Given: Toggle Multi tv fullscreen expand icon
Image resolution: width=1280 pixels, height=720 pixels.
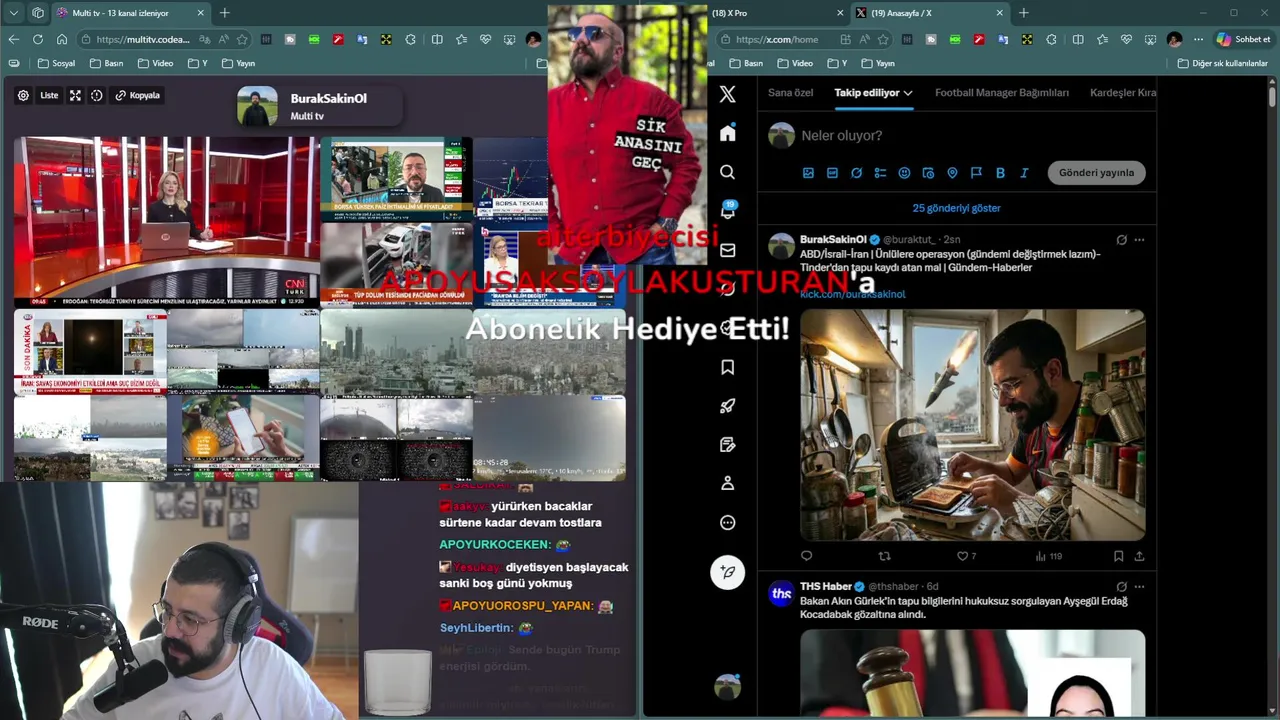Looking at the screenshot, I should 75,96.
